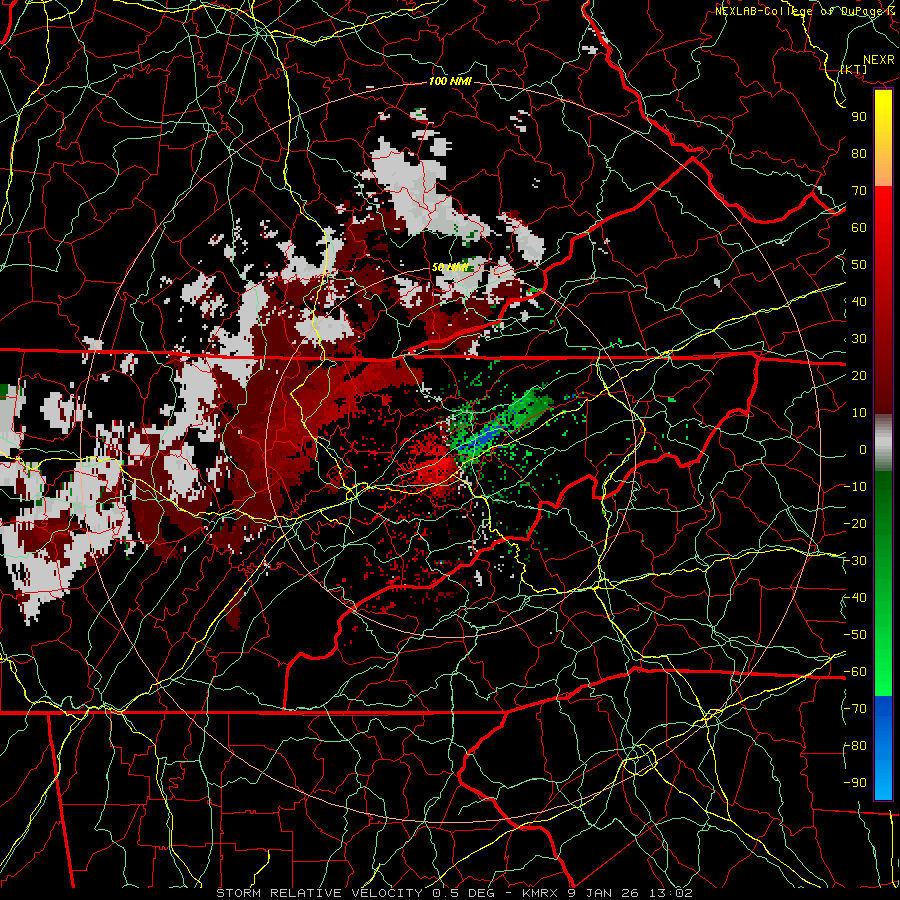Click the -70 scale value
The width and height of the screenshot is (900, 900).
point(855,709)
